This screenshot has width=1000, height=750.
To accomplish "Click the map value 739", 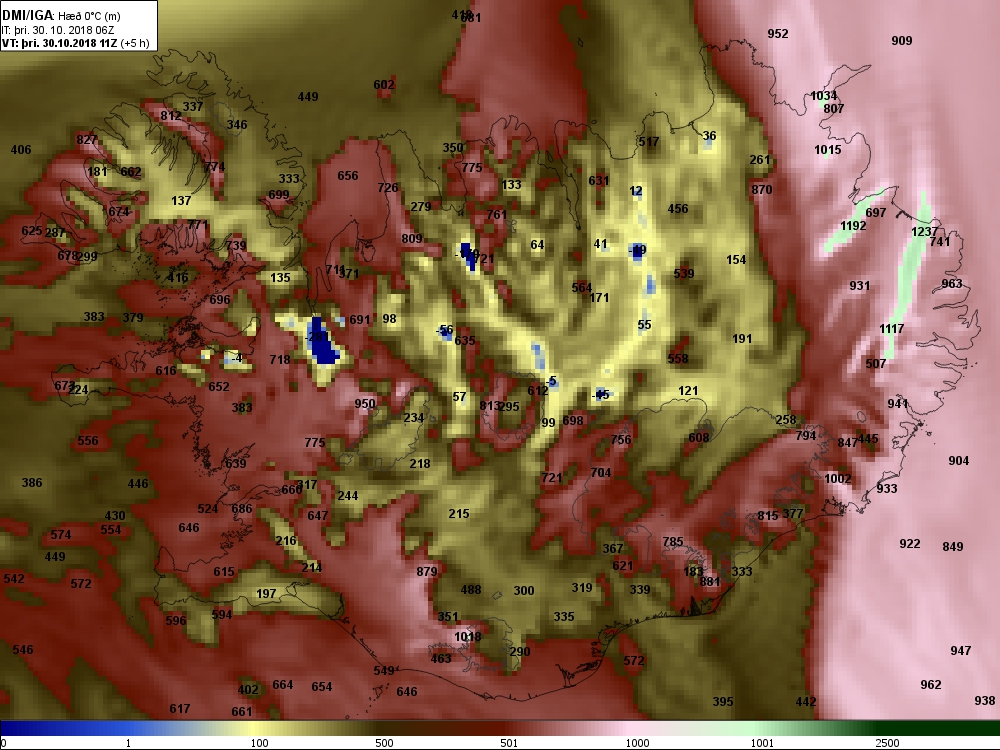I will coord(235,246).
